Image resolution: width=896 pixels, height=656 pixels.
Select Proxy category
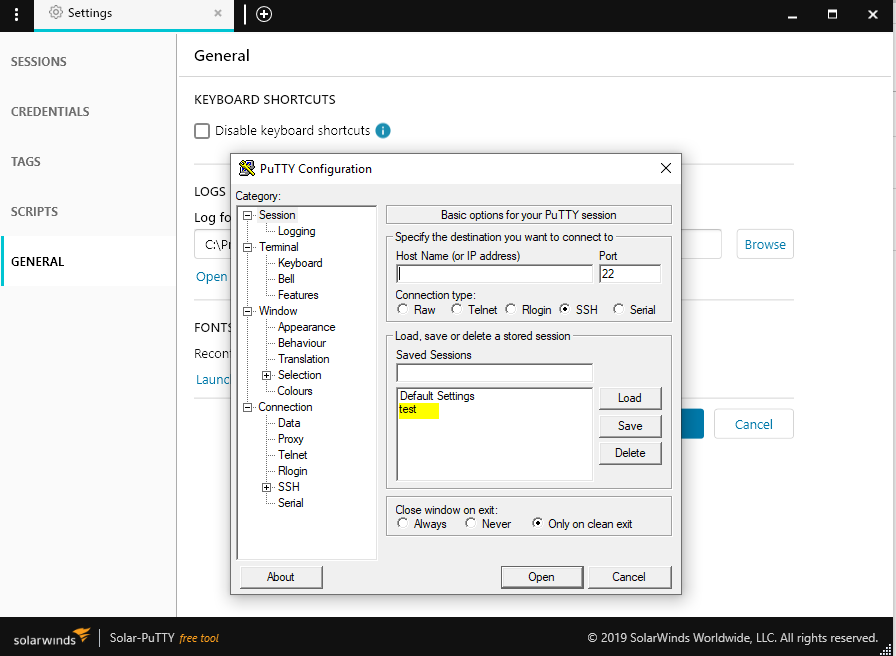290,439
